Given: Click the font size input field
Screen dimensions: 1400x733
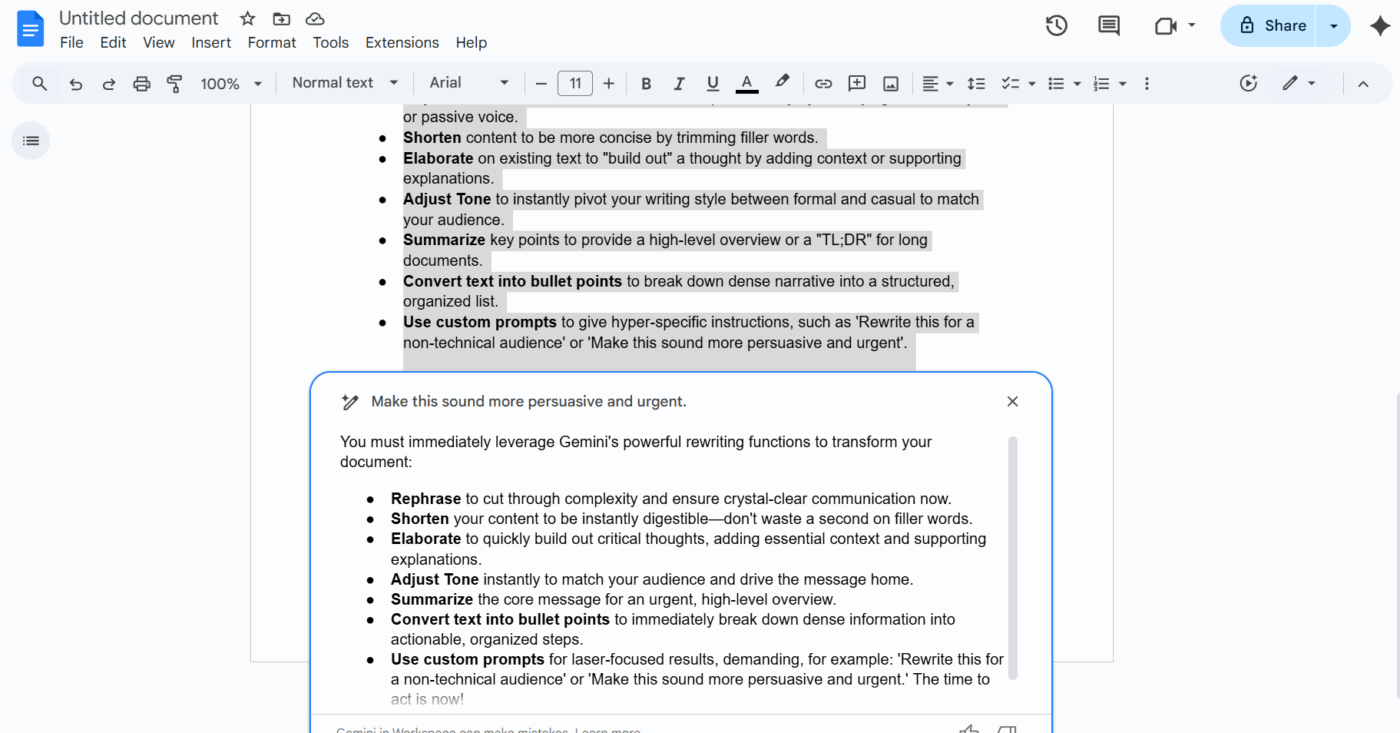Looking at the screenshot, I should click(575, 84).
